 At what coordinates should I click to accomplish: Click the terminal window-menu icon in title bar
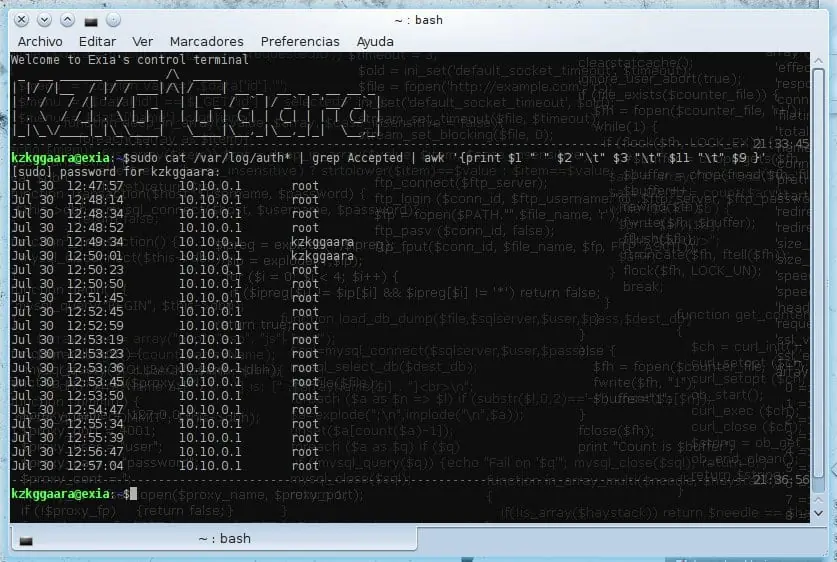91,21
